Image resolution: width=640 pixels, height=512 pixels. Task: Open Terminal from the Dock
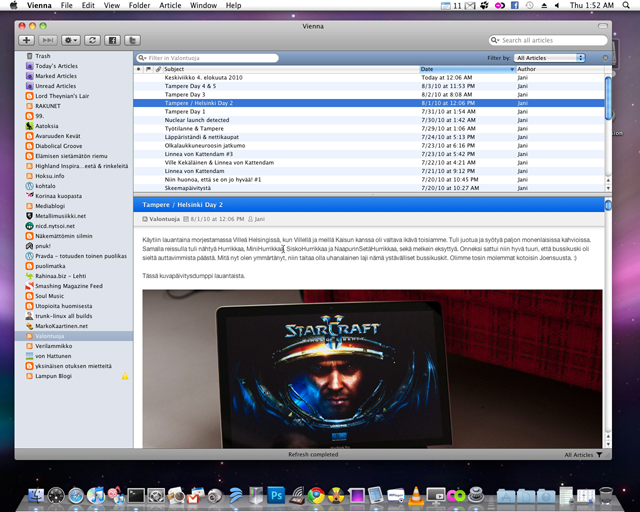pyautogui.click(x=136, y=496)
